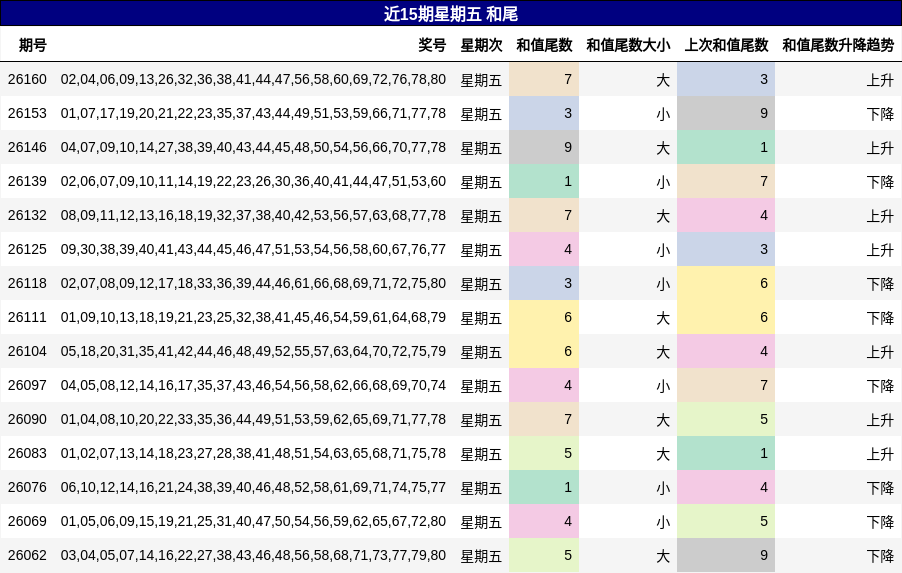Click 上升 trend cell in row 26160
This screenshot has width=902, height=573.
(838, 79)
